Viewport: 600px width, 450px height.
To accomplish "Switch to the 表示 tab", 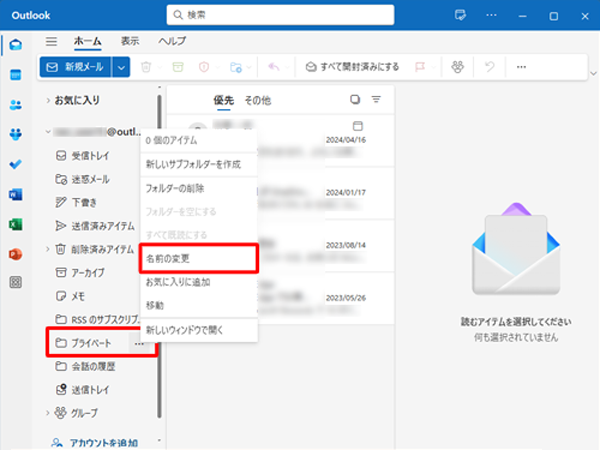I will pyautogui.click(x=130, y=41).
